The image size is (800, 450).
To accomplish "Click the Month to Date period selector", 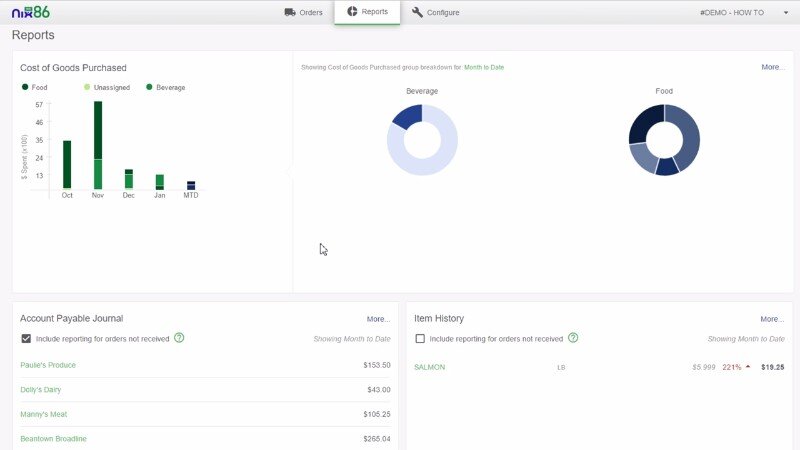I will coord(484,67).
